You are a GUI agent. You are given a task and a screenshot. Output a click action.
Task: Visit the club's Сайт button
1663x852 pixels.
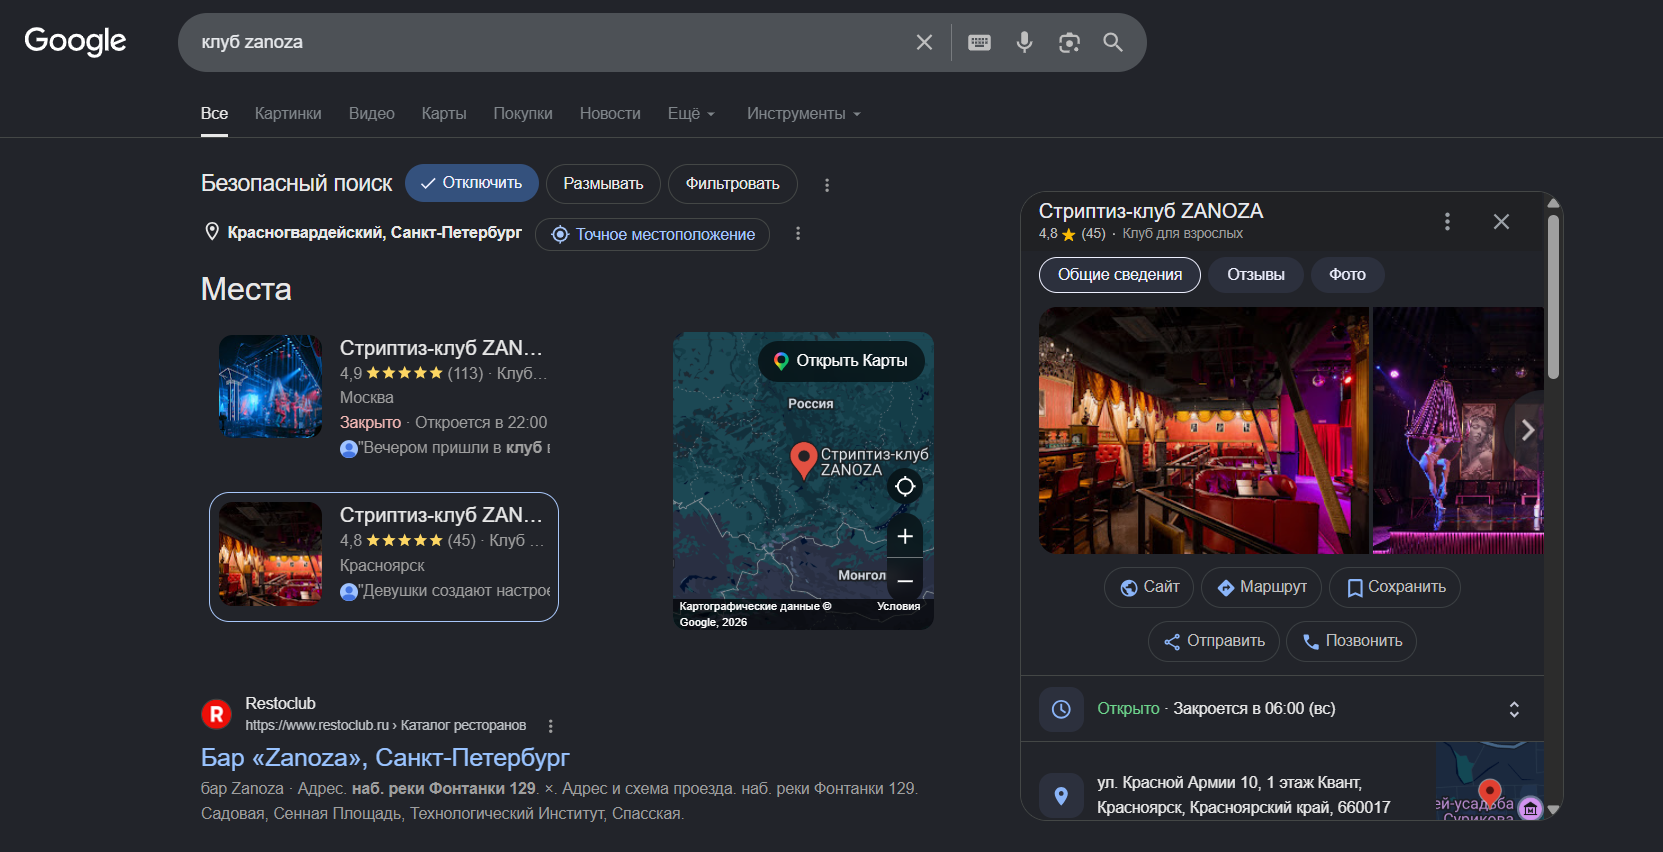point(1149,587)
